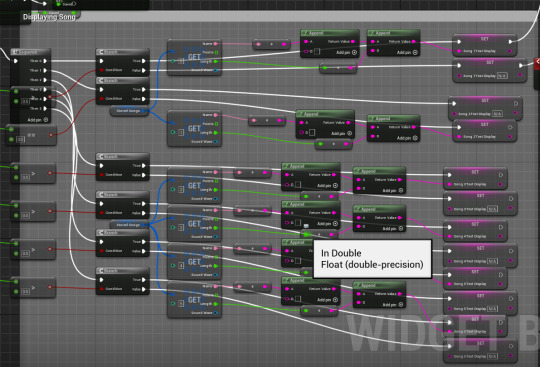Select the upper Stored Songs variable node
Image resolution: width=540 pixels, height=367 pixels.
point(129,111)
